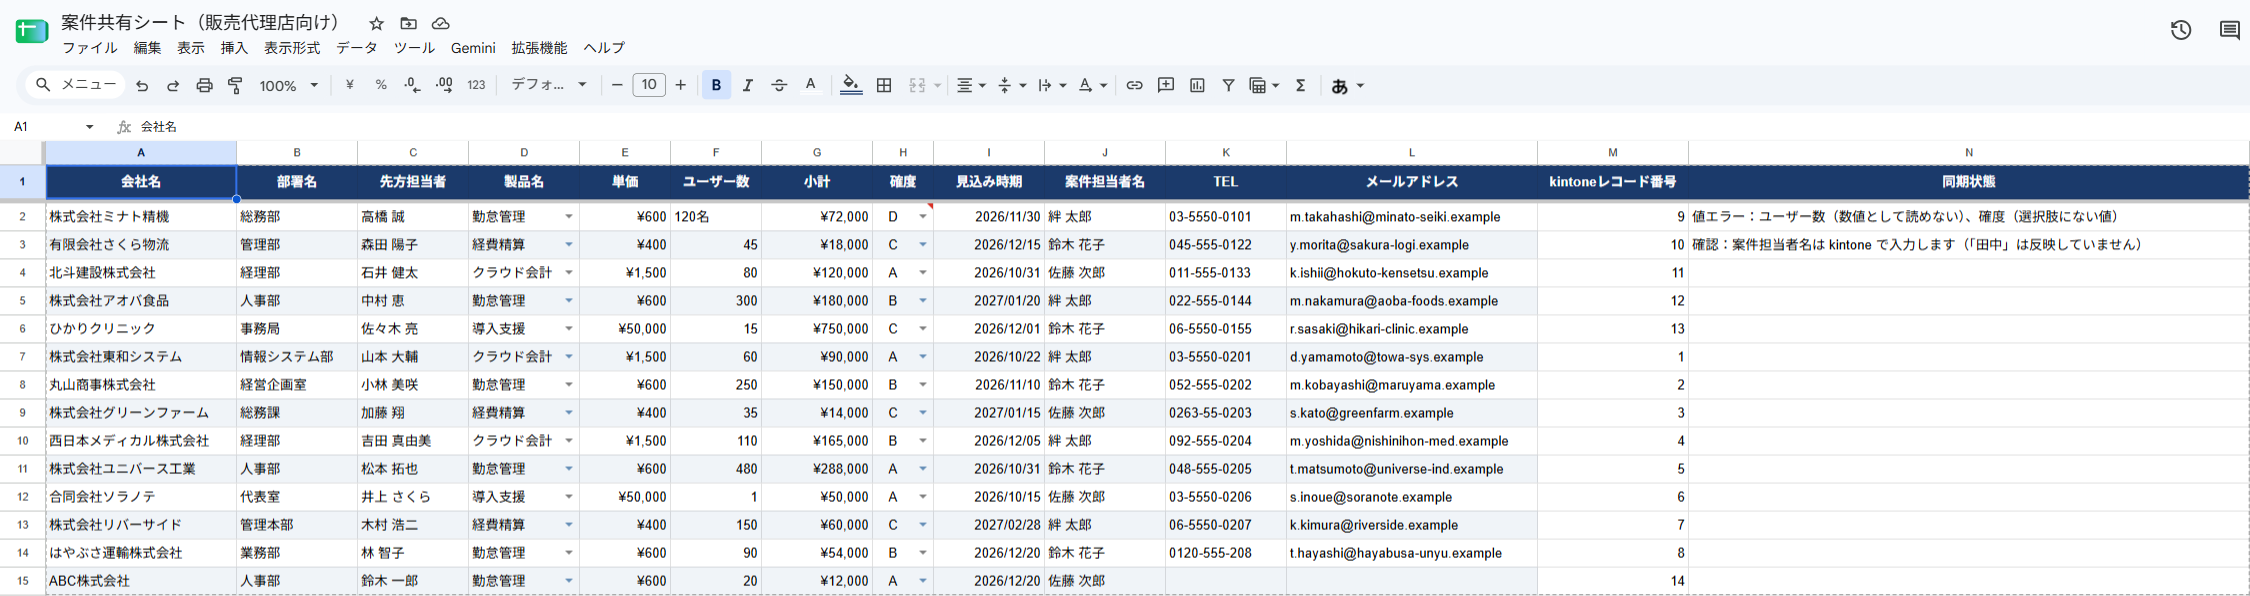Open the 拡張機能 menu

[539, 48]
